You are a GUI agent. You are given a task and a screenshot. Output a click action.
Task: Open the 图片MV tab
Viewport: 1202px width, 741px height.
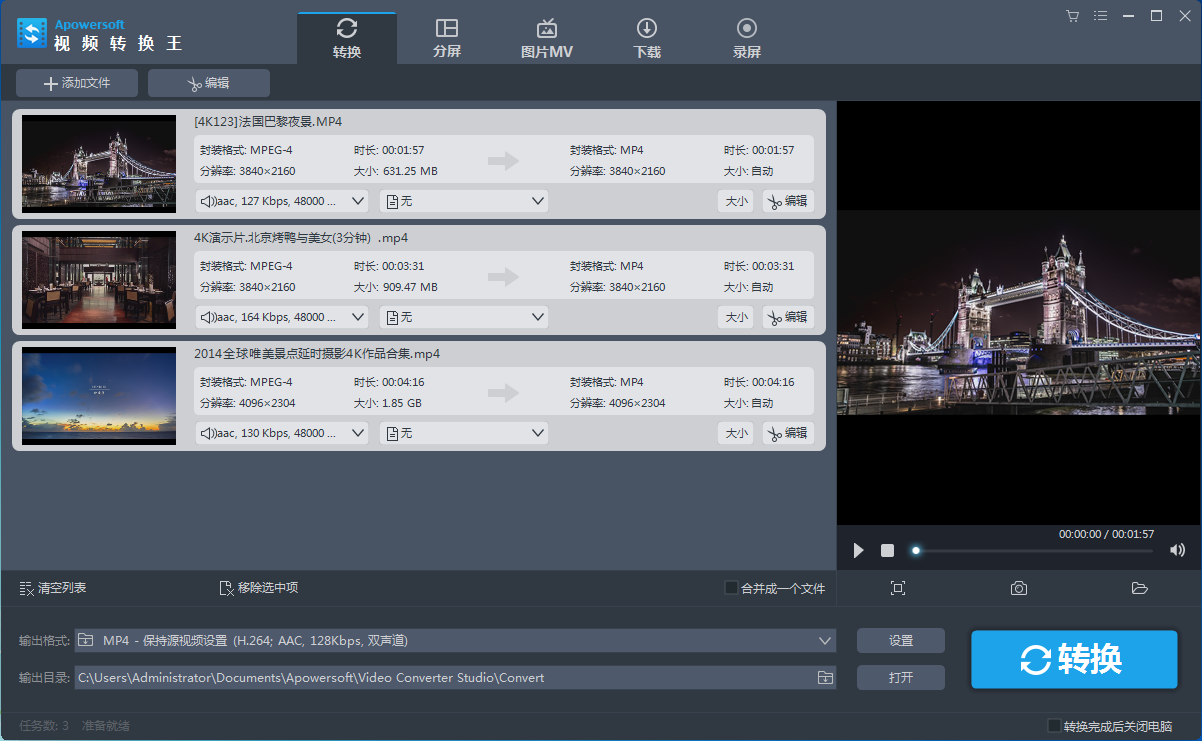click(x=546, y=35)
